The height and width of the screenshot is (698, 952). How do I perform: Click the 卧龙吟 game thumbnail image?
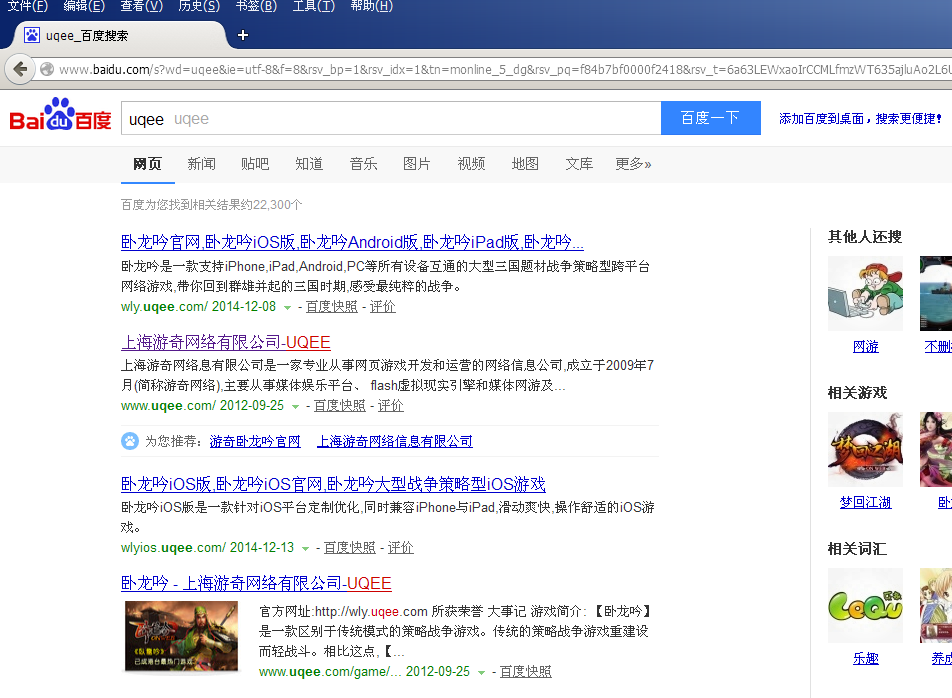182,636
